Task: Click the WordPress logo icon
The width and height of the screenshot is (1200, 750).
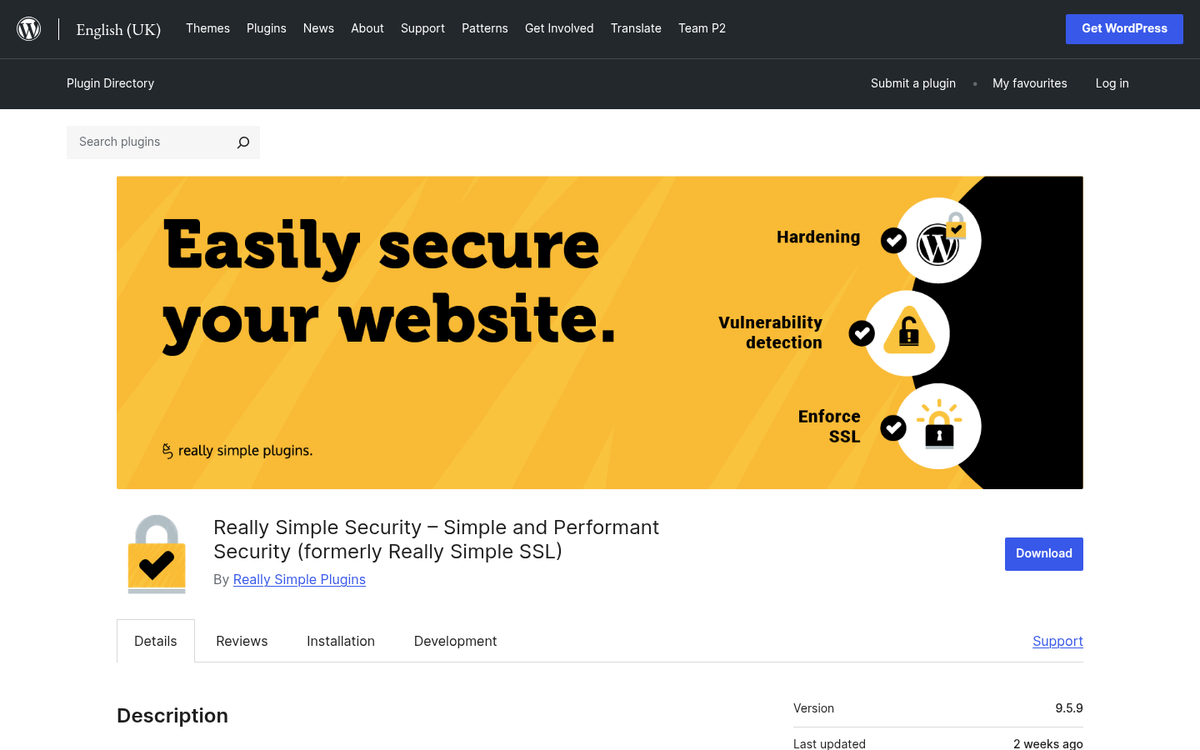Action: point(28,28)
